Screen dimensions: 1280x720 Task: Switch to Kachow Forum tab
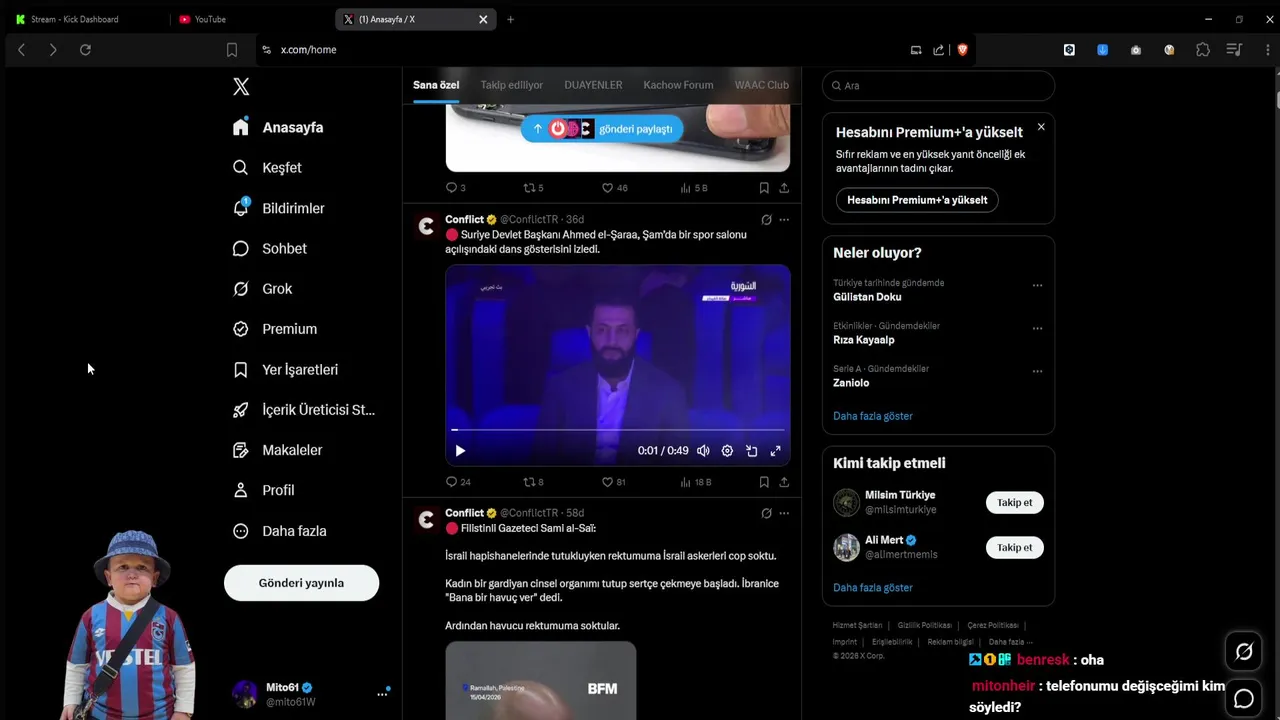click(678, 85)
